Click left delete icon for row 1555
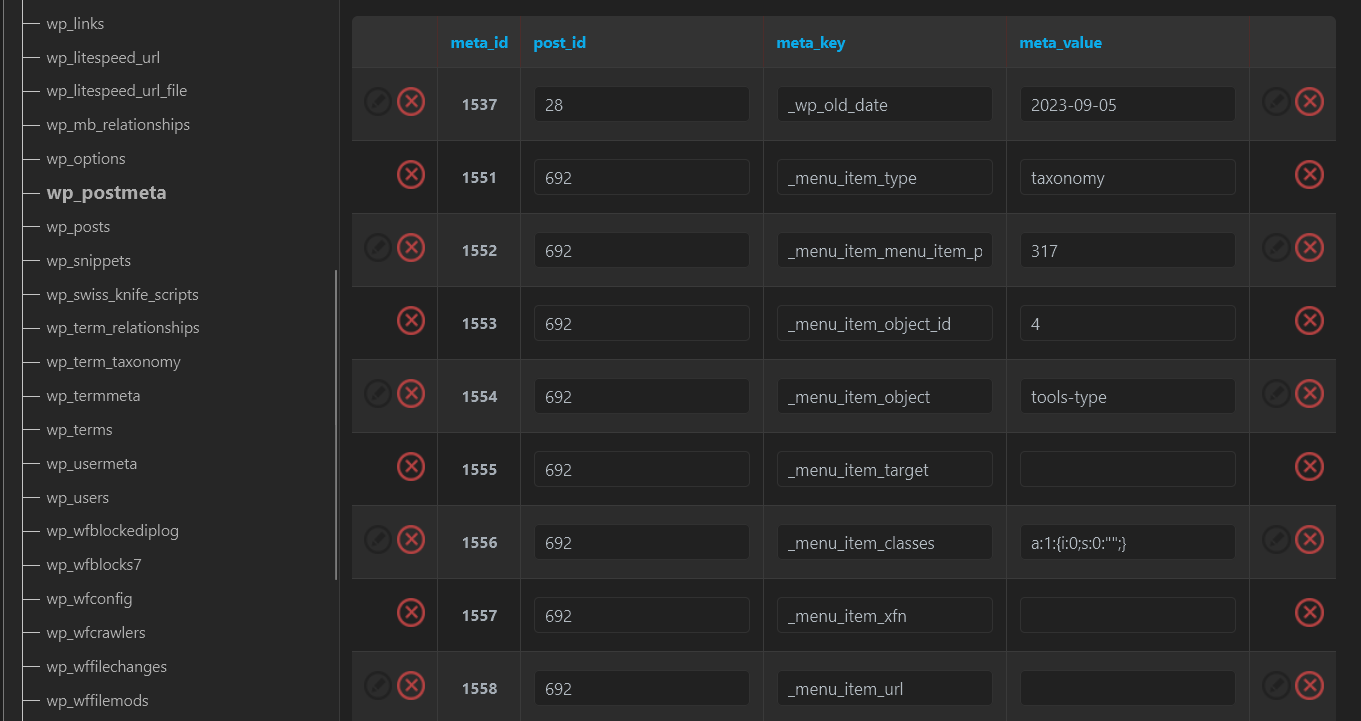Viewport: 1361px width, 721px height. click(x=411, y=467)
